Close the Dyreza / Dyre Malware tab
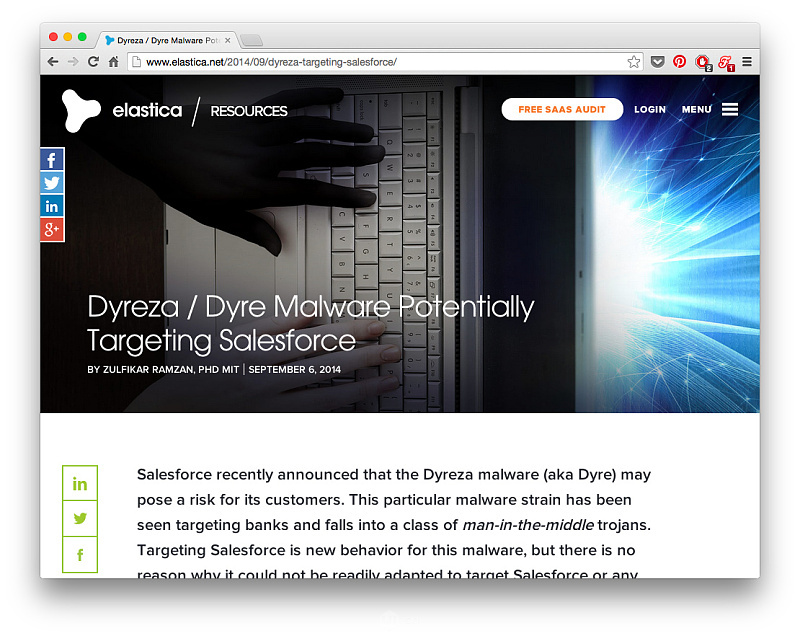800x636 pixels. pyautogui.click(x=228, y=40)
